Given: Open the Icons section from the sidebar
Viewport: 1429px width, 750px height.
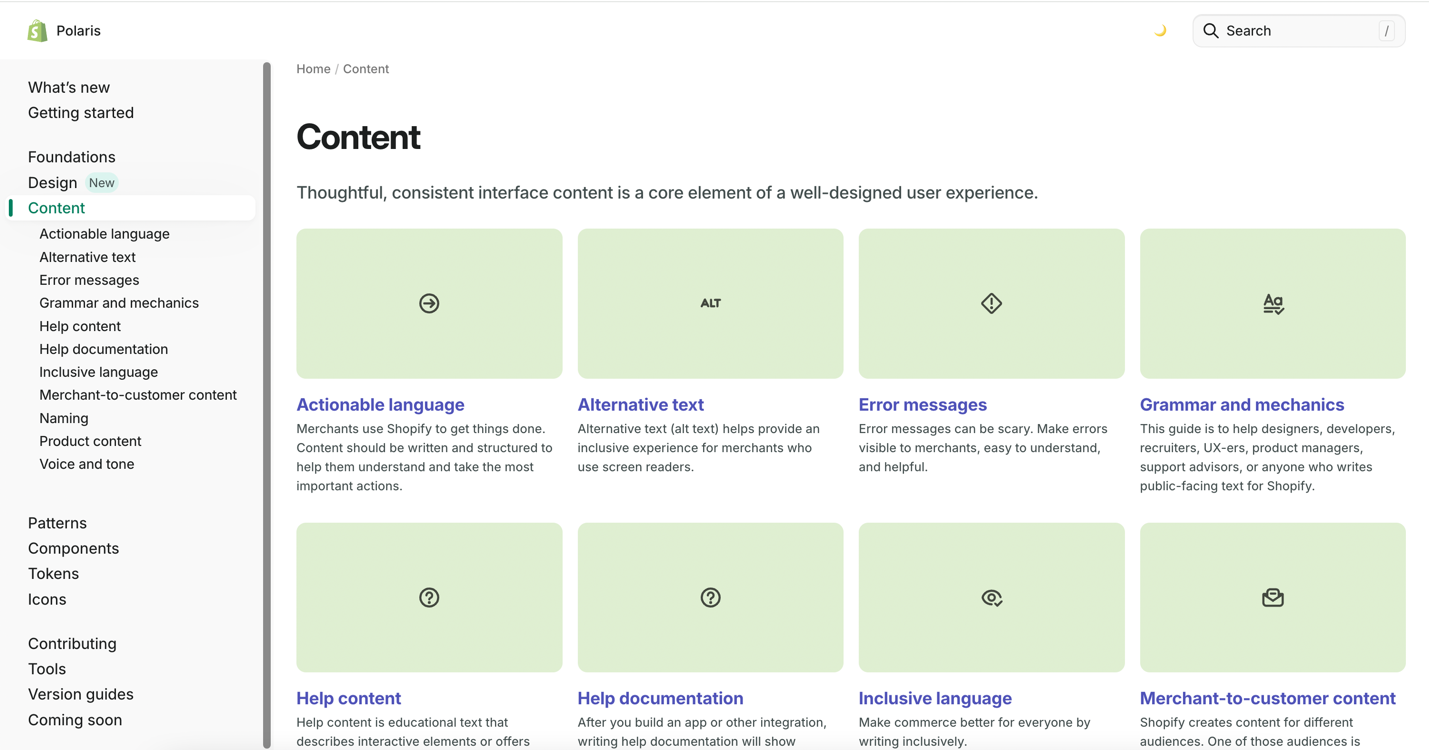Looking at the screenshot, I should point(47,599).
